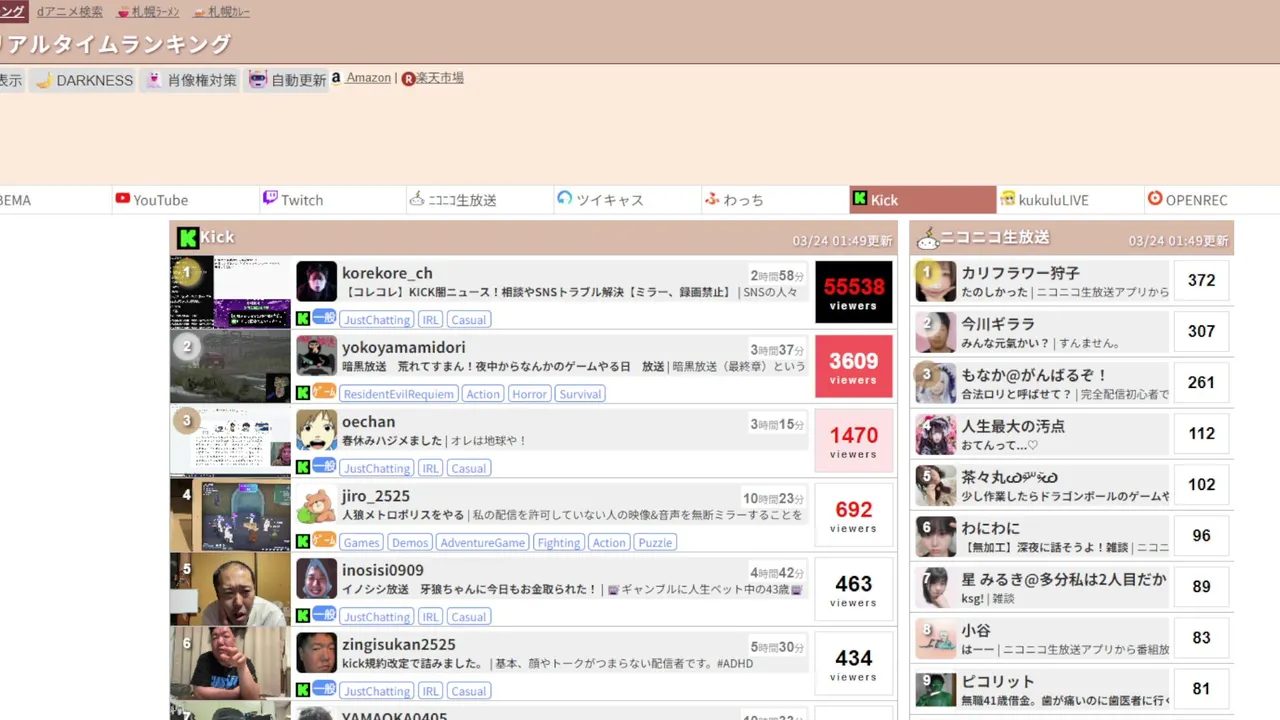This screenshot has height=720, width=1280.
Task: Open inosisi0909 stream thumbnail
Action: pyautogui.click(x=230, y=589)
